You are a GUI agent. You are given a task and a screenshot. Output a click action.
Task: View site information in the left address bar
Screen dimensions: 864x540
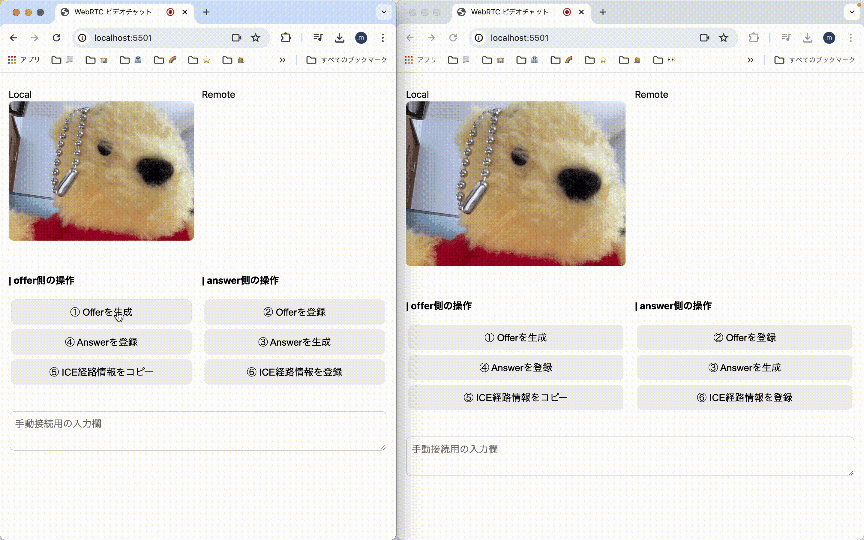pyautogui.click(x=82, y=38)
